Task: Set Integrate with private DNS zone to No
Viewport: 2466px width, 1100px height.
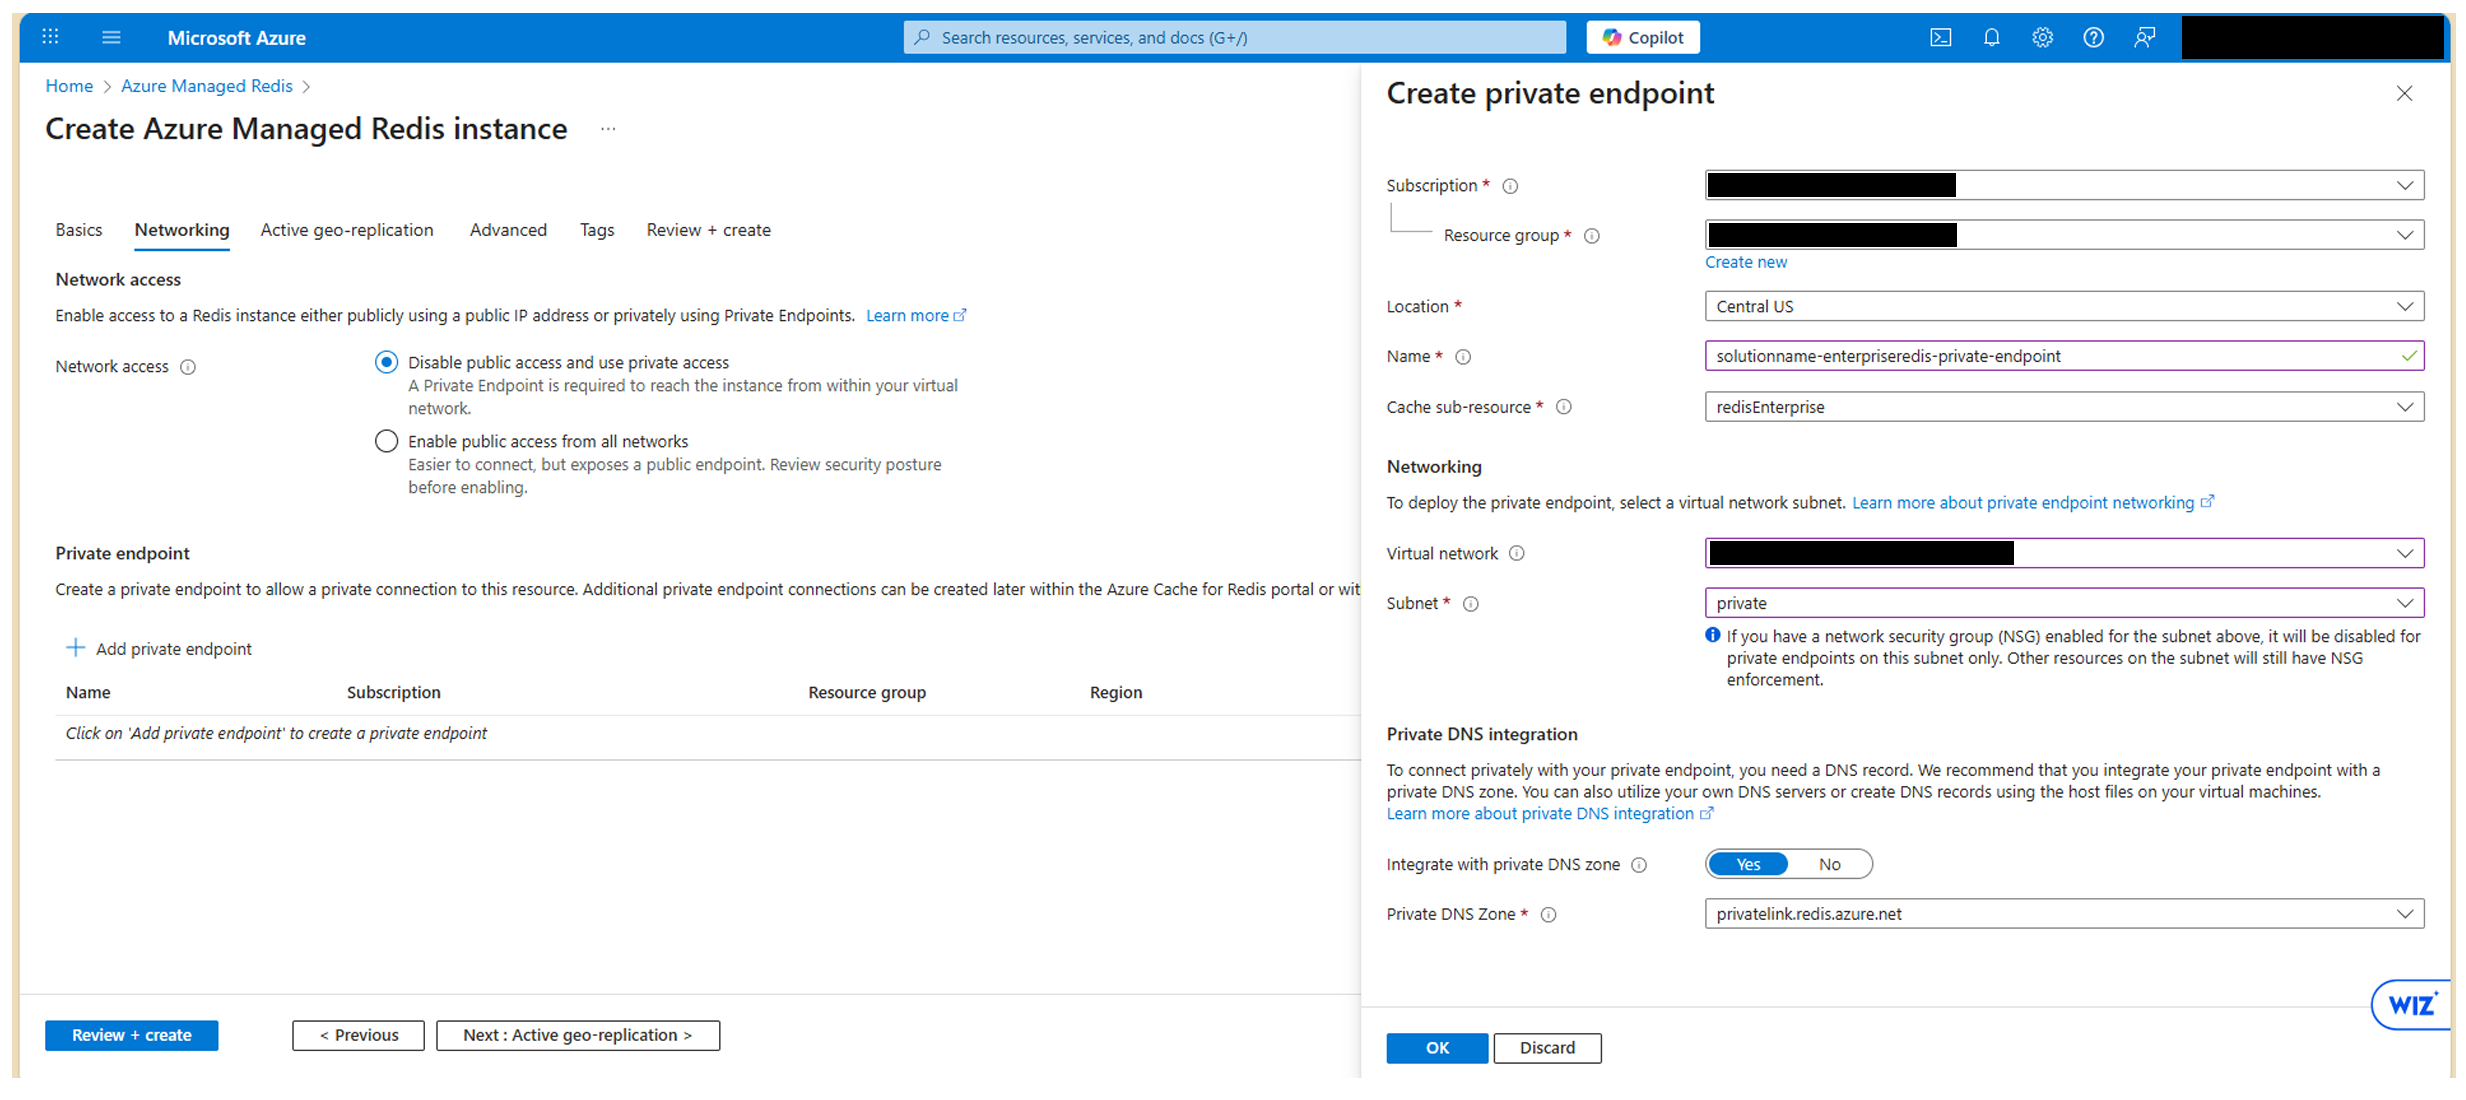Action: 1829,865
